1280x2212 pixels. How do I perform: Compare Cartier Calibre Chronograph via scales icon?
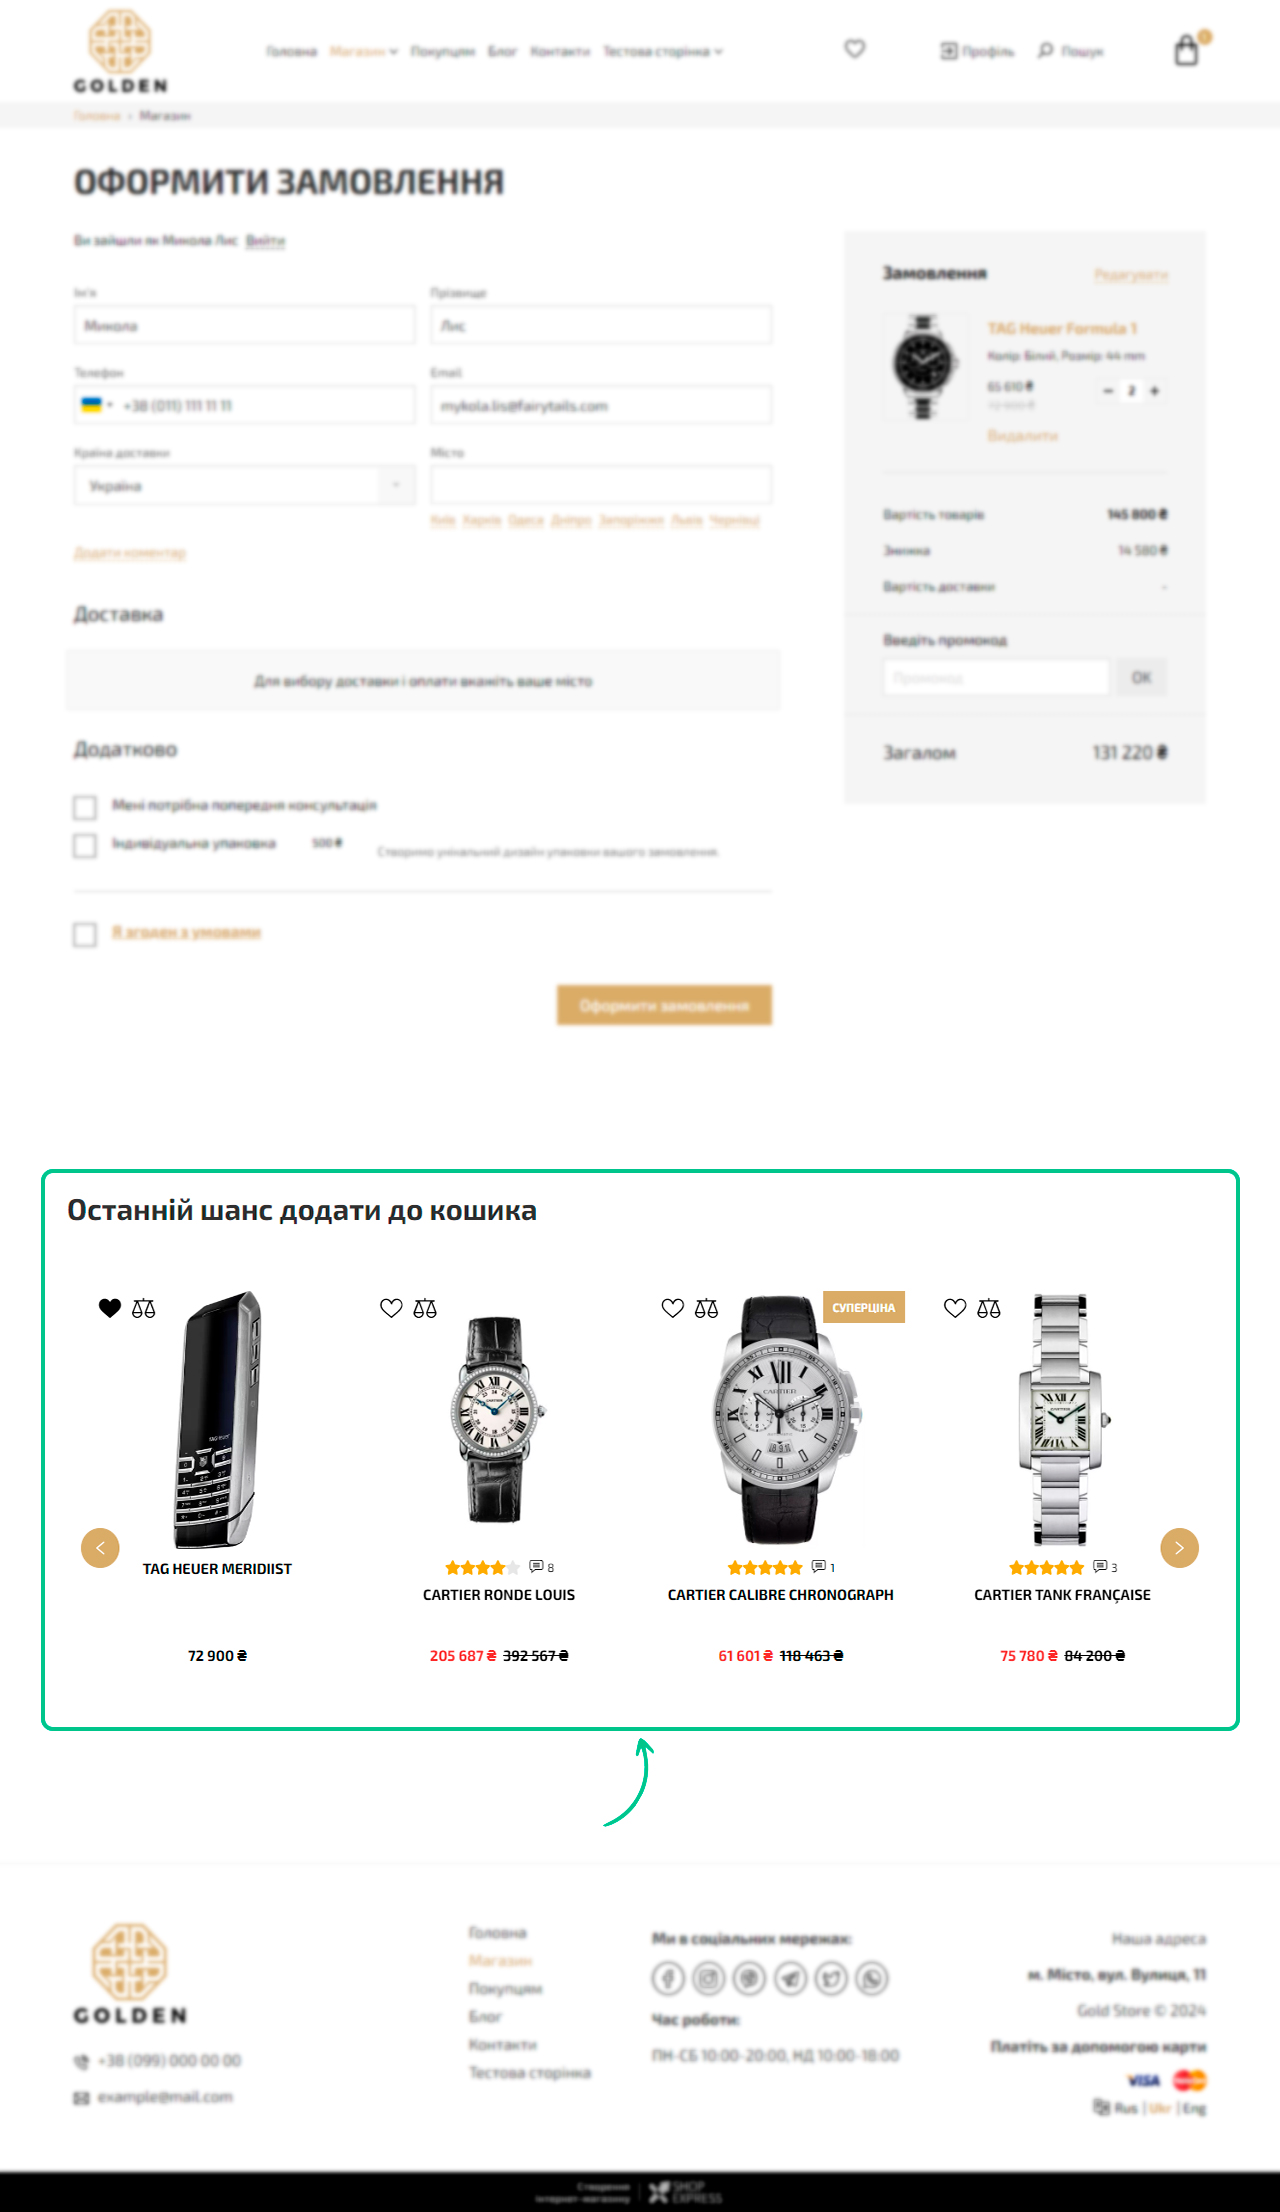point(706,1308)
